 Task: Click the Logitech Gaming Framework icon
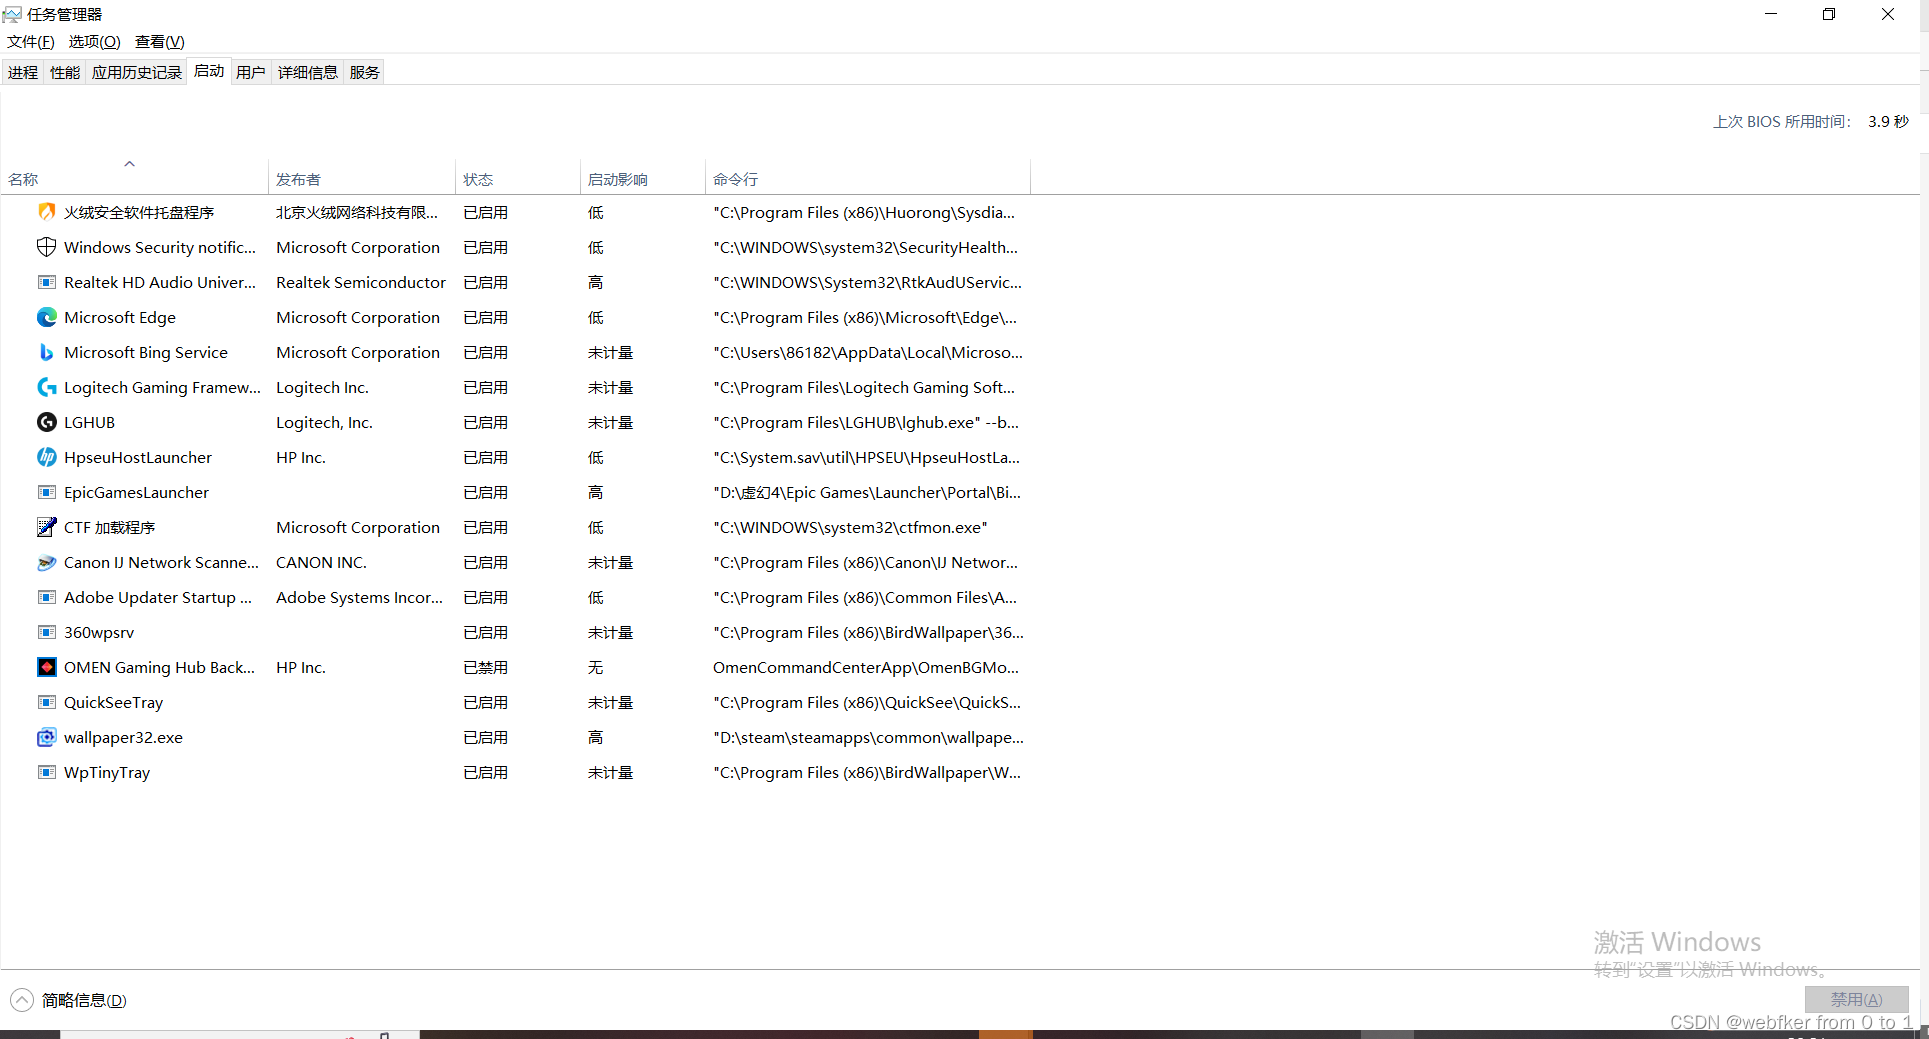tap(46, 387)
